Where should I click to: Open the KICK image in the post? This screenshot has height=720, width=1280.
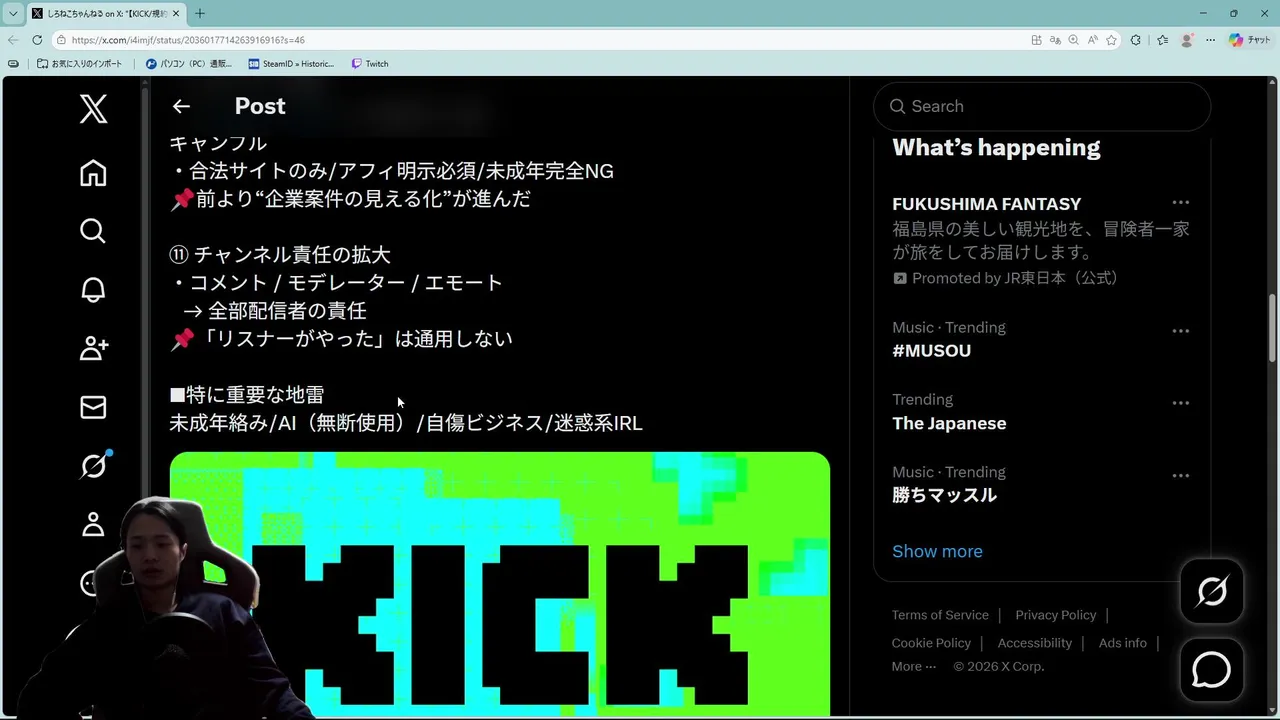pyautogui.click(x=500, y=584)
